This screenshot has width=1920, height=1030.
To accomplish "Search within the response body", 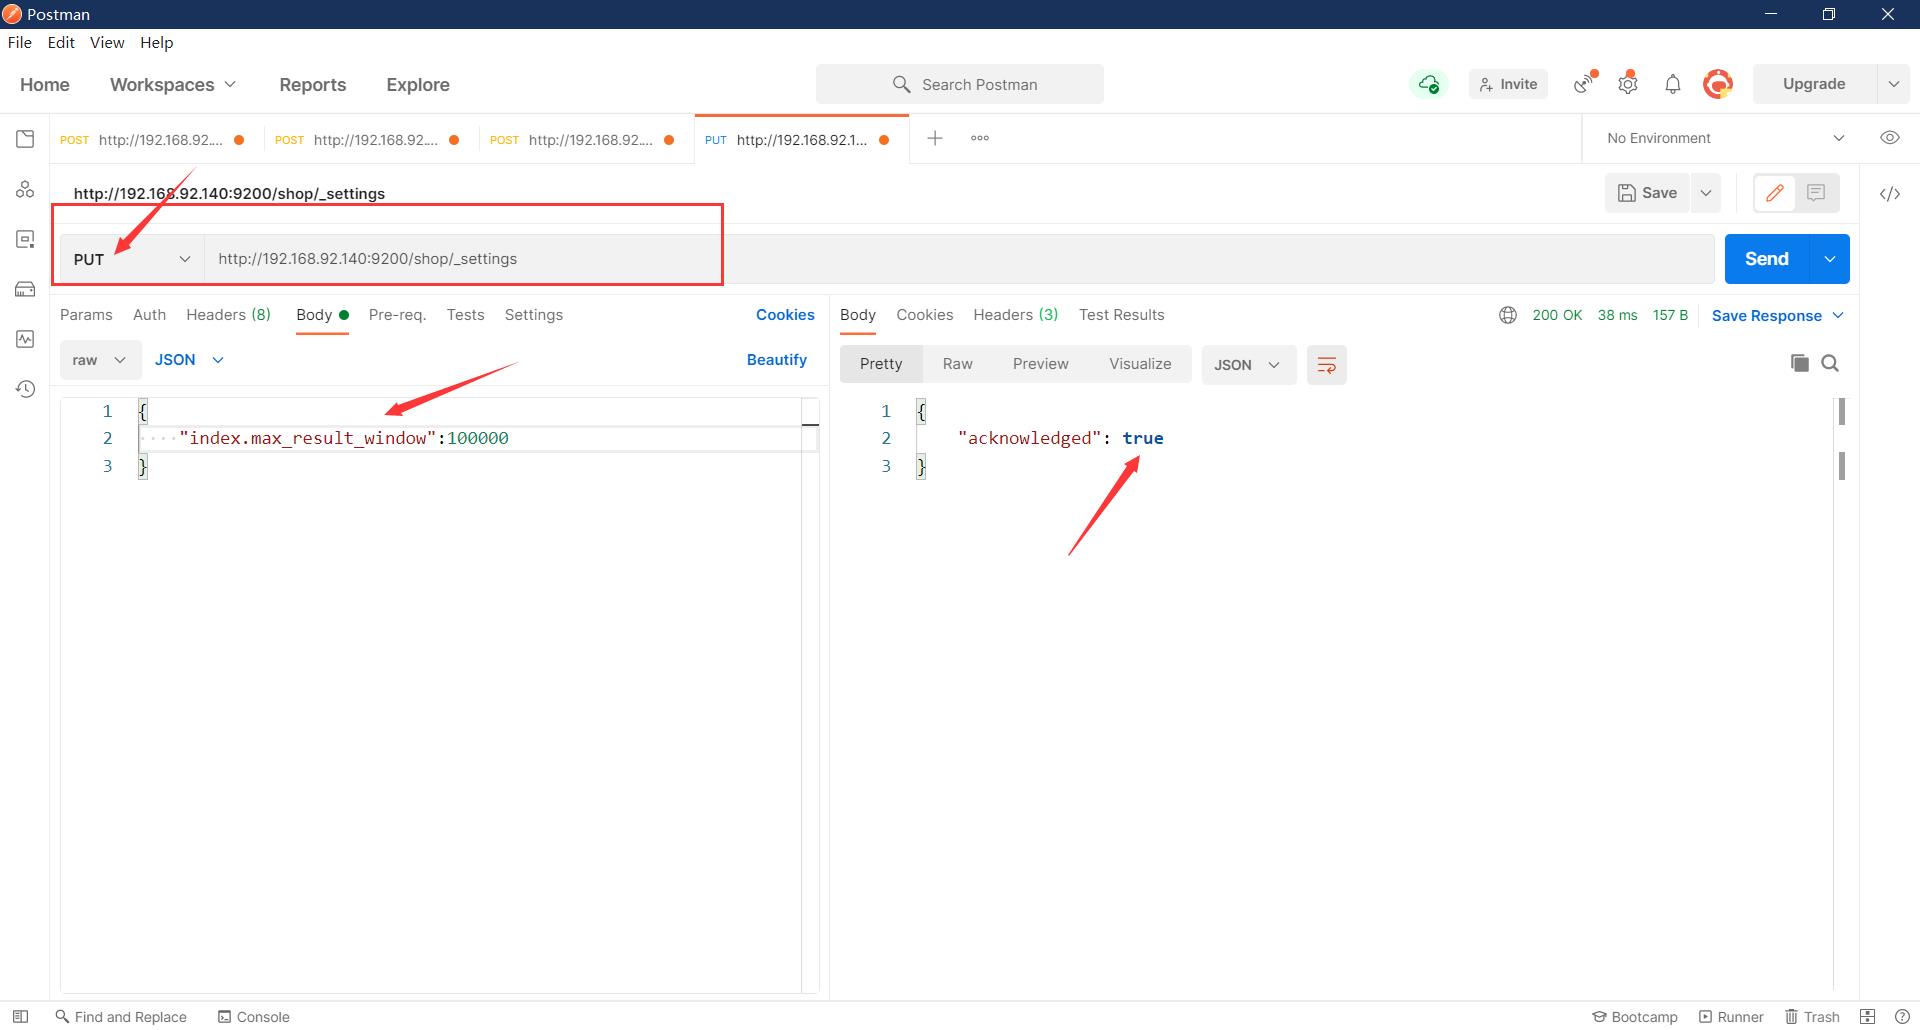I will click(x=1830, y=363).
